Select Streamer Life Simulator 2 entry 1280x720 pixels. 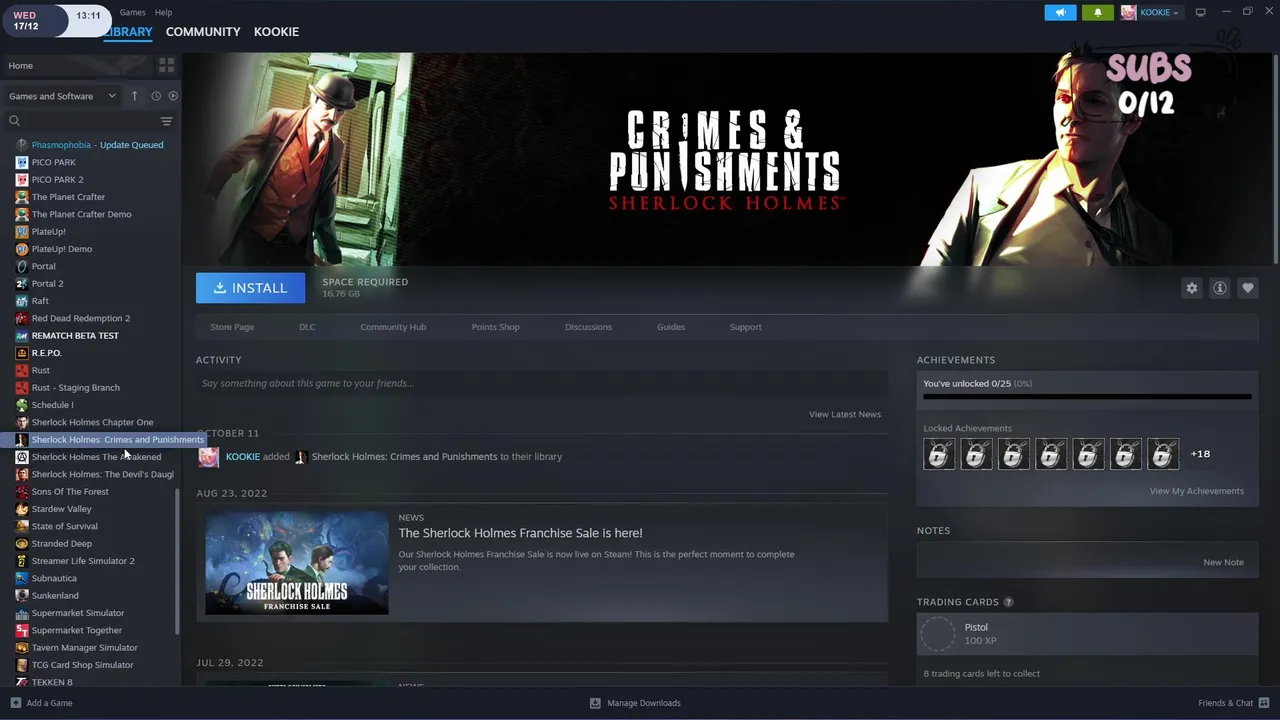(83, 561)
